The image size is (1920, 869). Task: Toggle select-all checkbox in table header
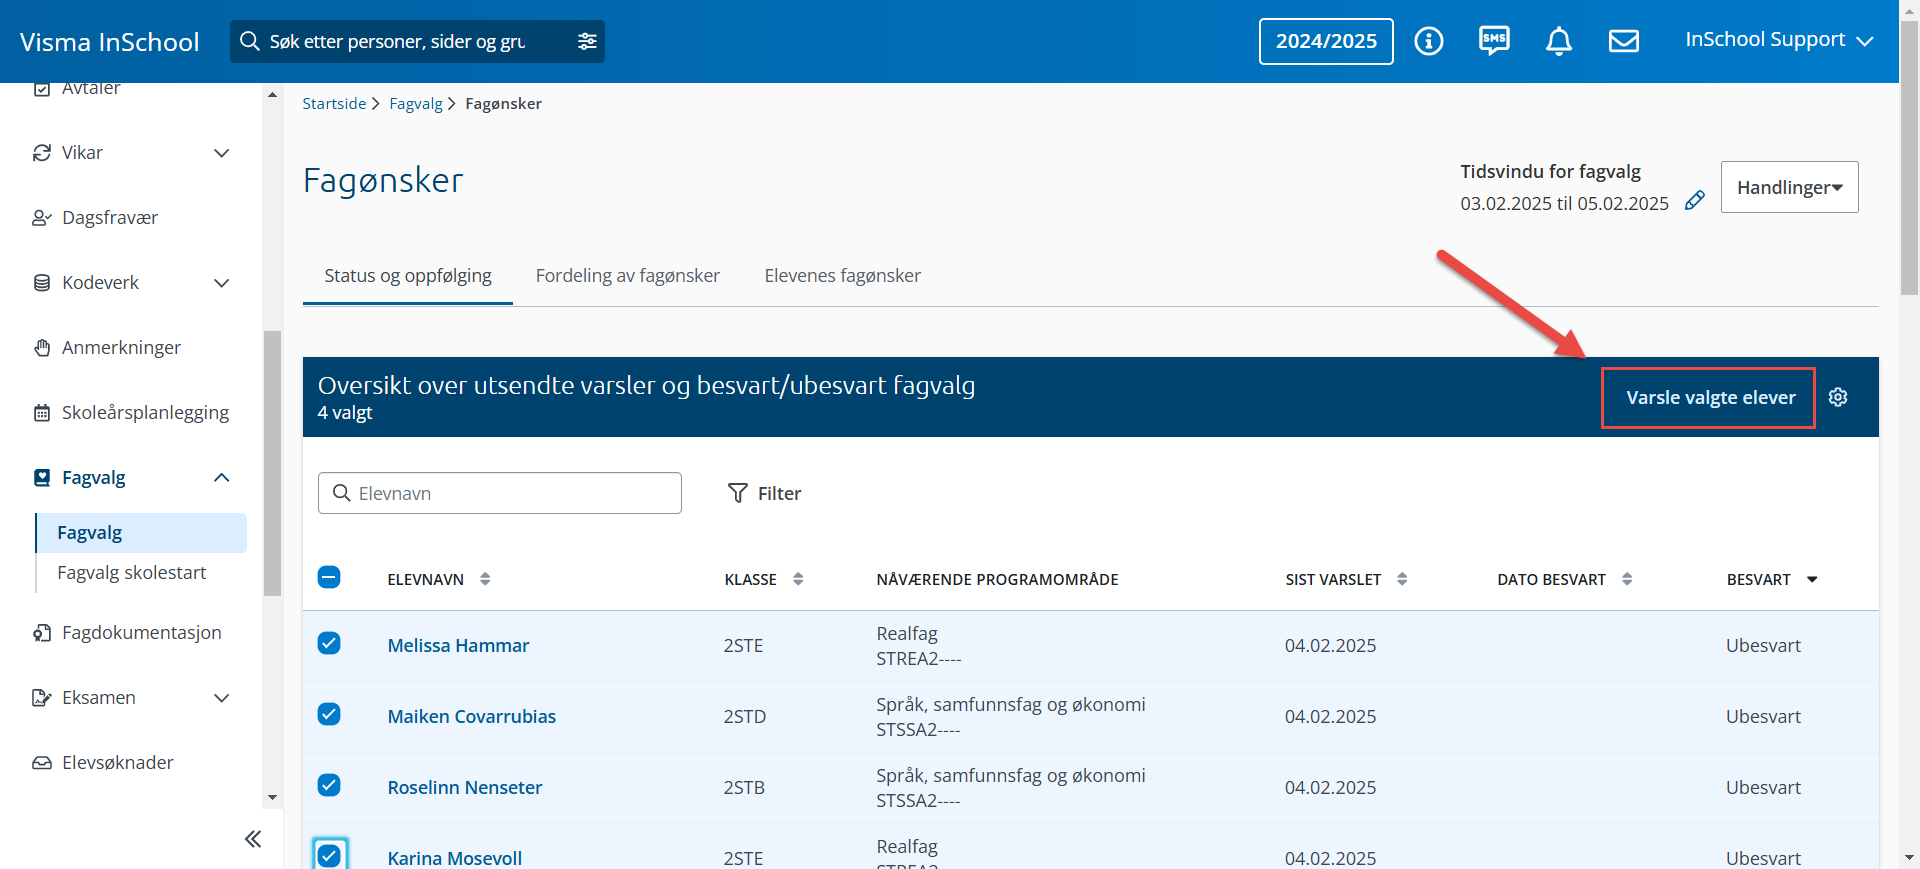click(329, 577)
